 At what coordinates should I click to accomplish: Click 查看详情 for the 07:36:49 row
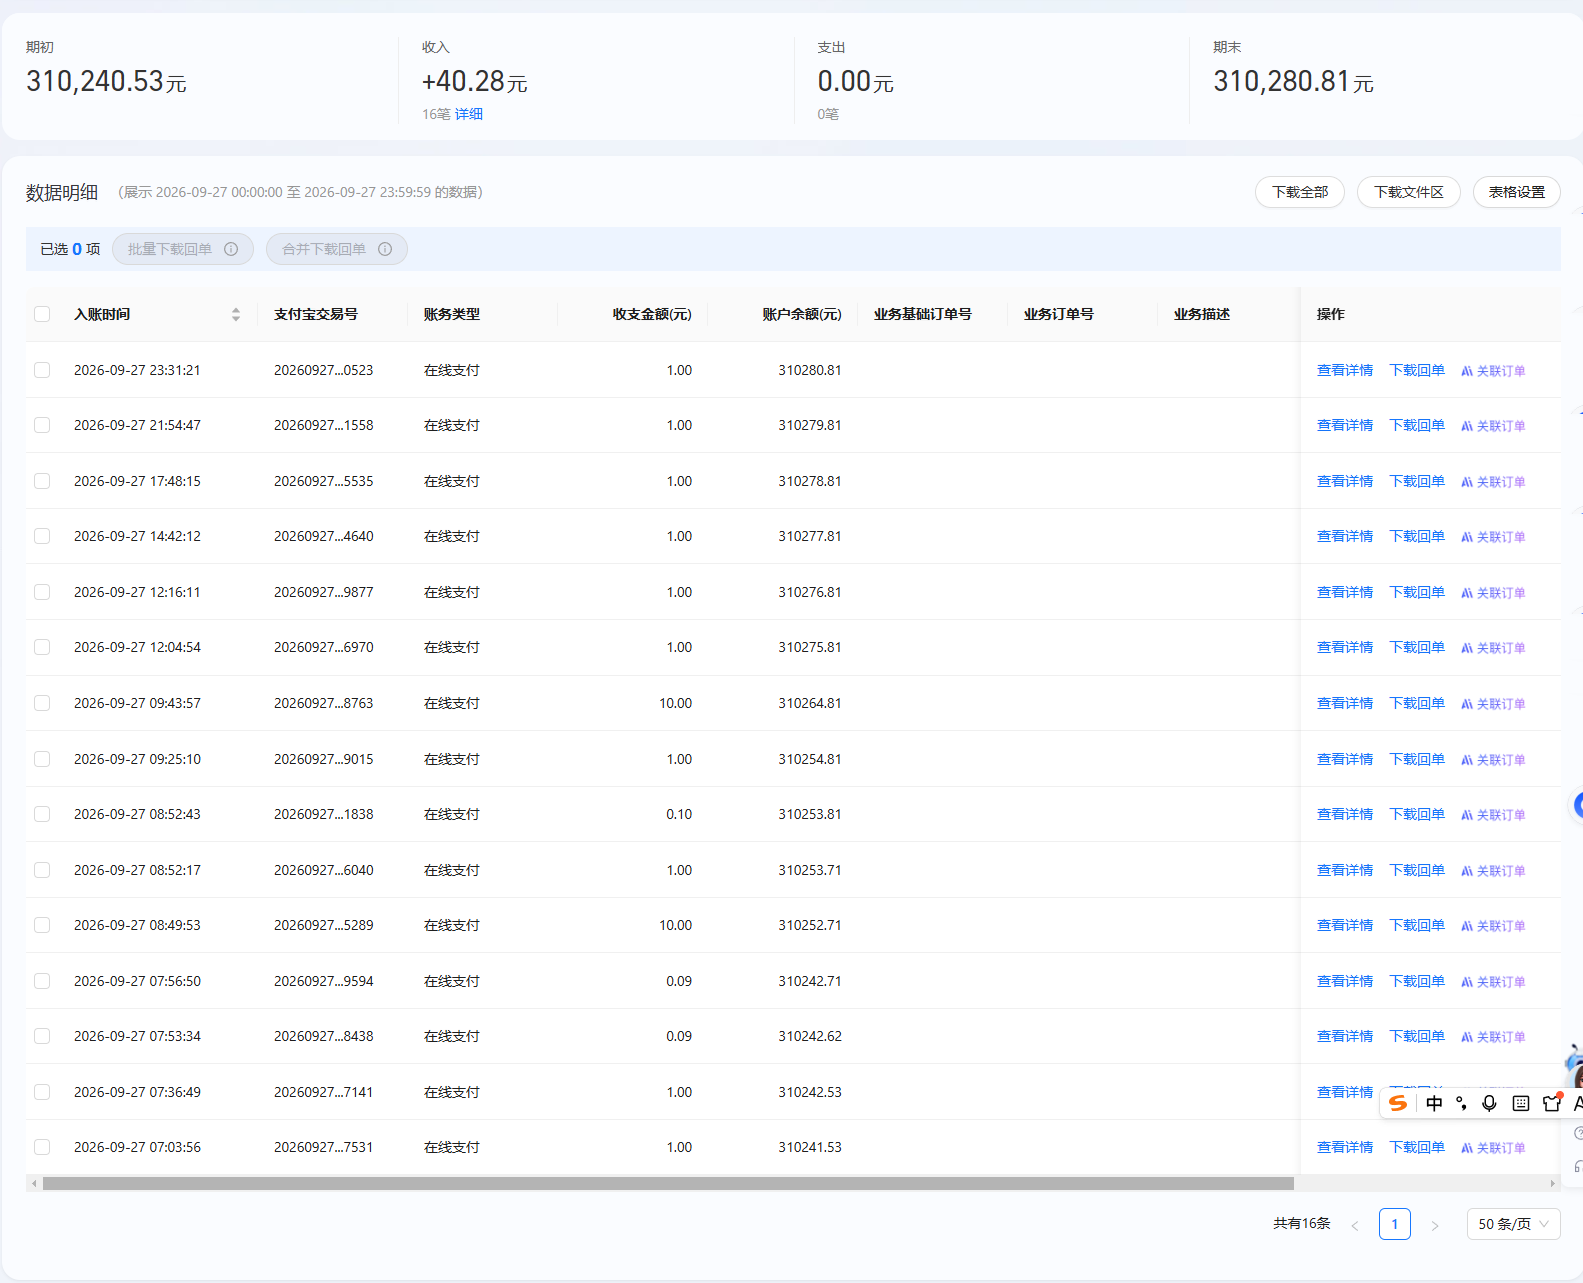[x=1344, y=1092]
